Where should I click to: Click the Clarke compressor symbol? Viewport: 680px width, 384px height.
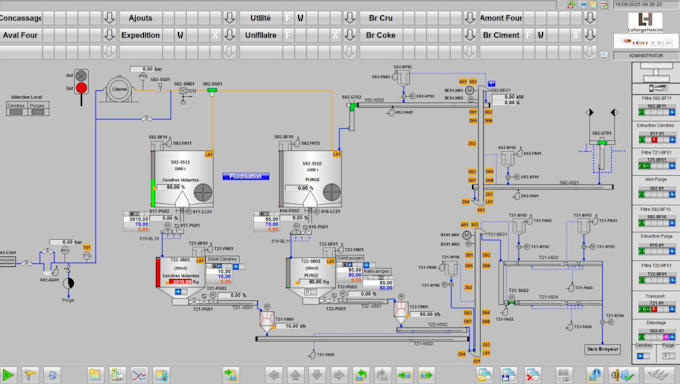pyautogui.click(x=118, y=89)
